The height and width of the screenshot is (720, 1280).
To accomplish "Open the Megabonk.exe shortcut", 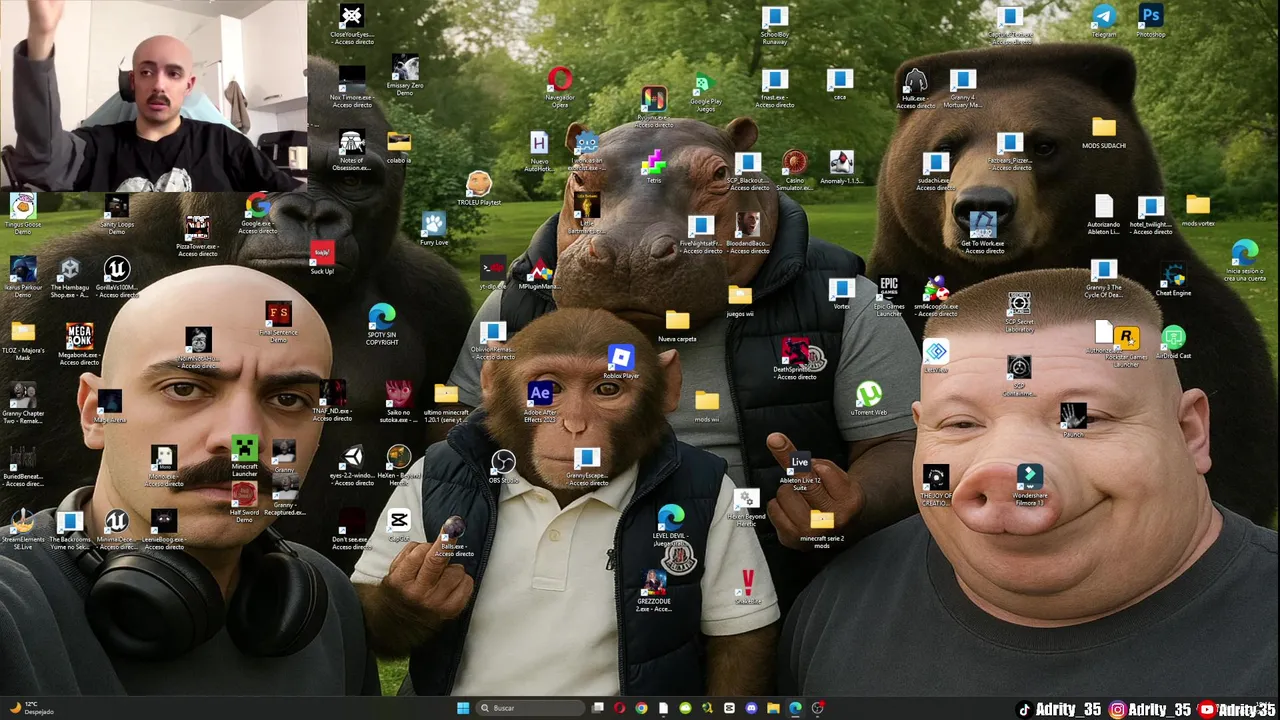I will click(x=79, y=343).
